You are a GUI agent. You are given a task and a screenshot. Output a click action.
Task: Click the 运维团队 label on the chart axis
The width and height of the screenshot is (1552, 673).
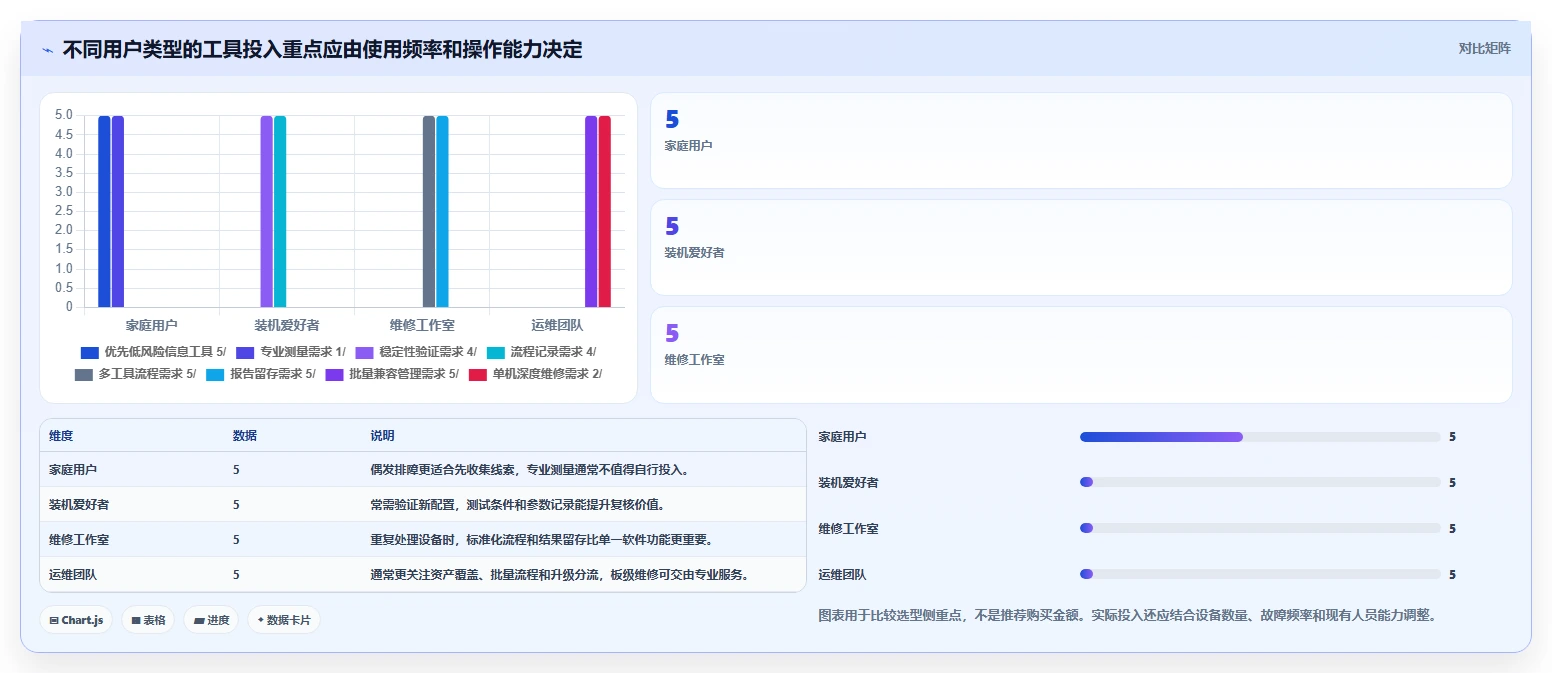(557, 325)
